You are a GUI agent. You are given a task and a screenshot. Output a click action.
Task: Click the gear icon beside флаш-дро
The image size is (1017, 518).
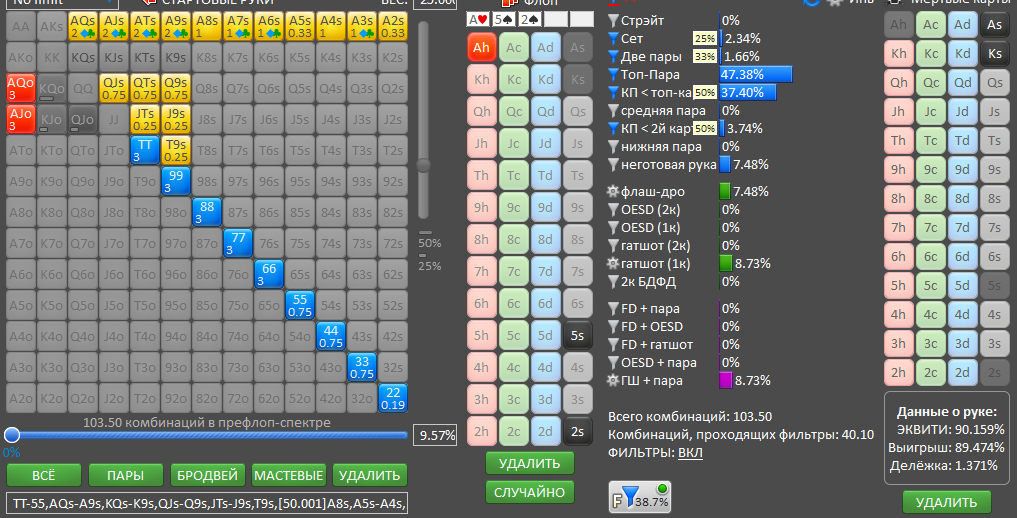[614, 191]
